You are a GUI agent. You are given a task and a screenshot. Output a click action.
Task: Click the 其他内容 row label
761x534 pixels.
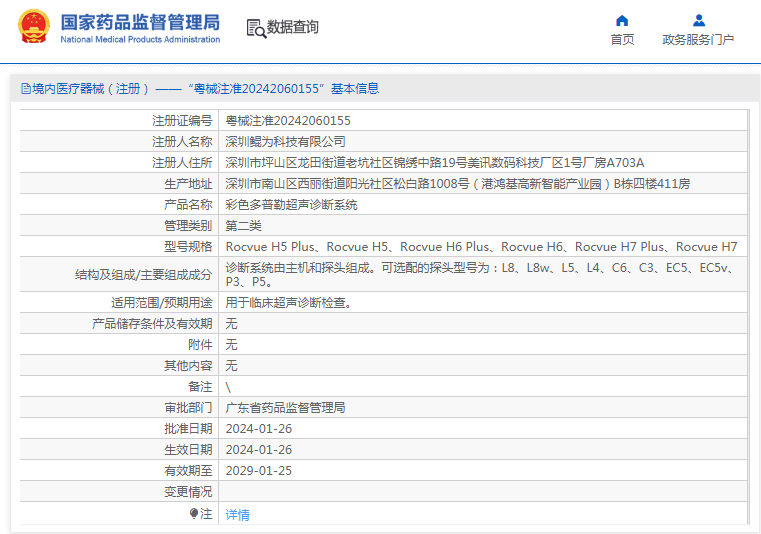tap(188, 366)
